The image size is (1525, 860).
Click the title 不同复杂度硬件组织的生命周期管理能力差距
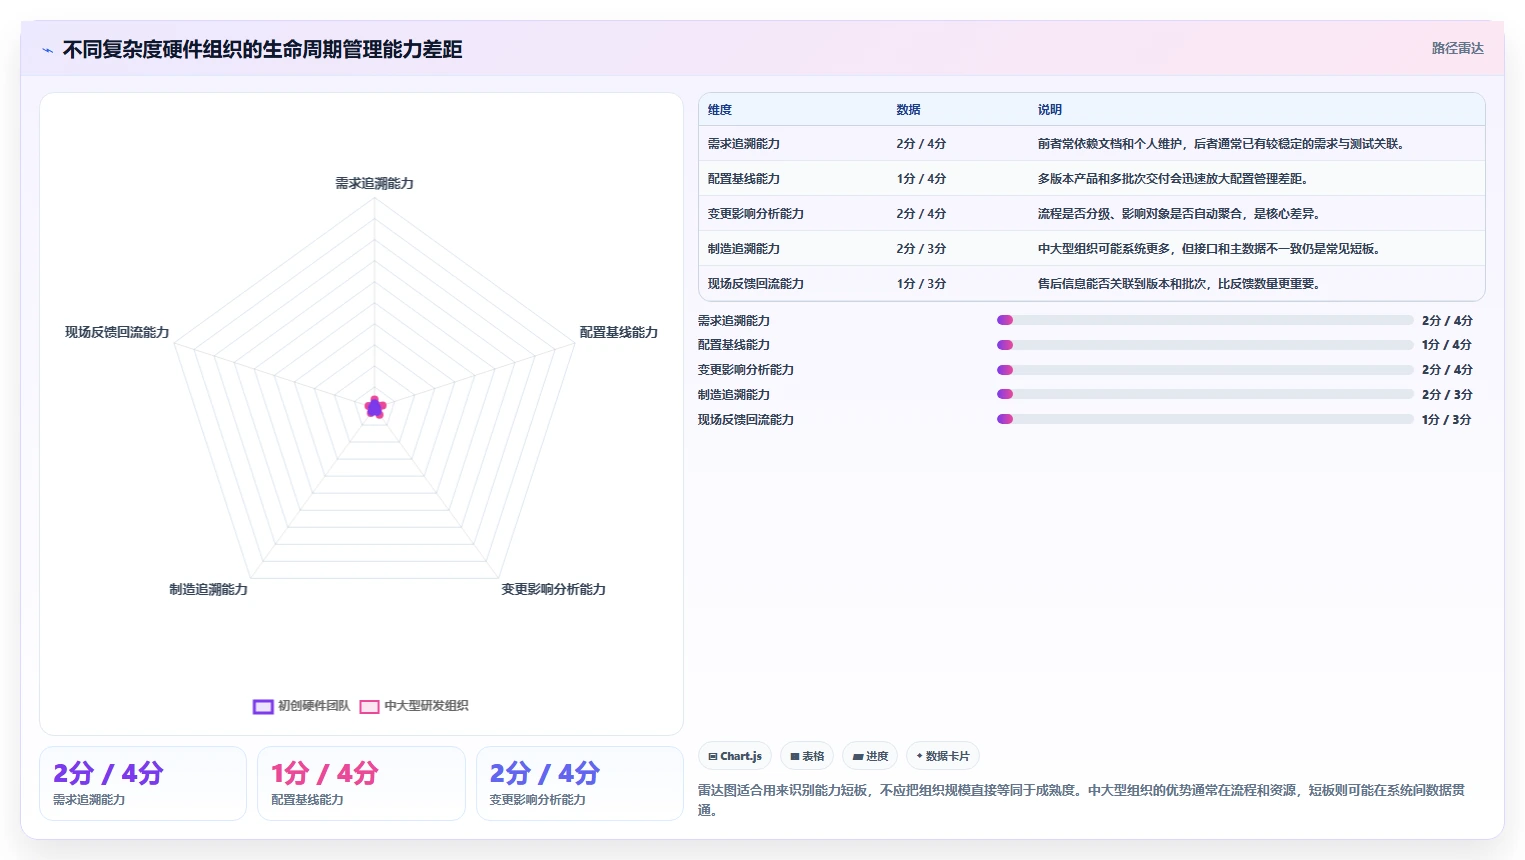(x=263, y=50)
